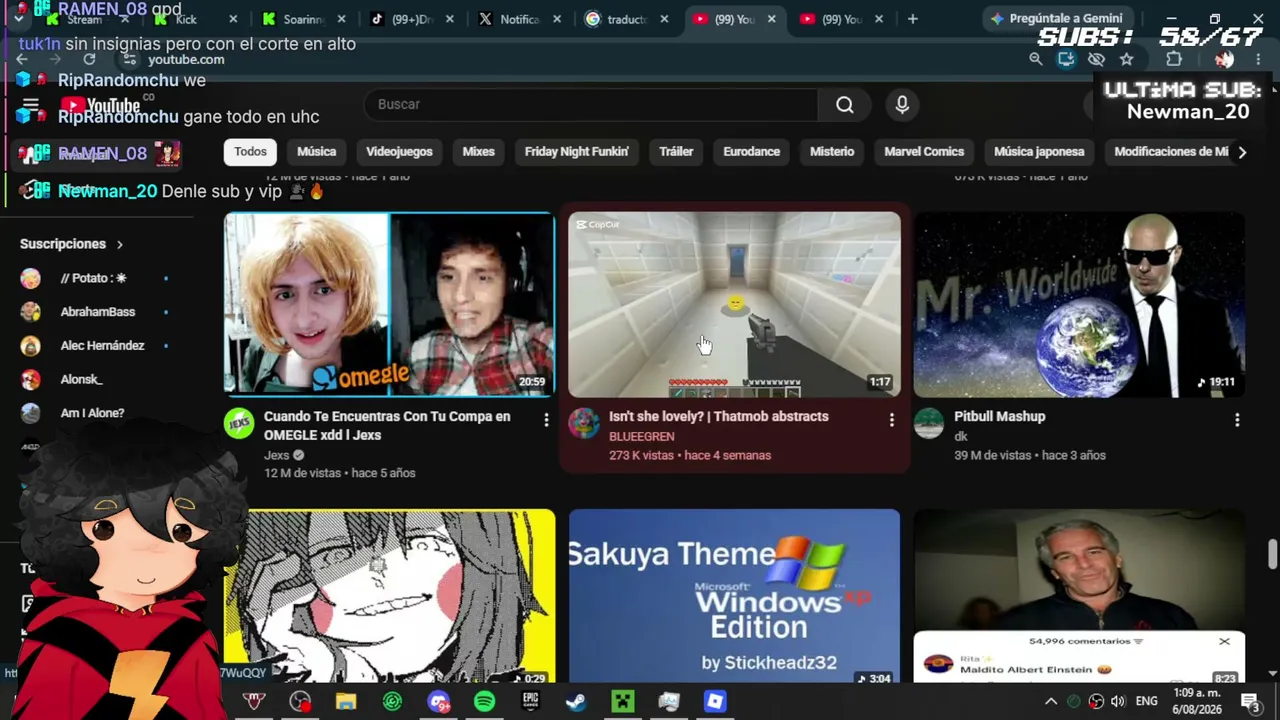Play the Omegle video thumbnail by Jexs
This screenshot has width=1280, height=720.
coord(389,304)
